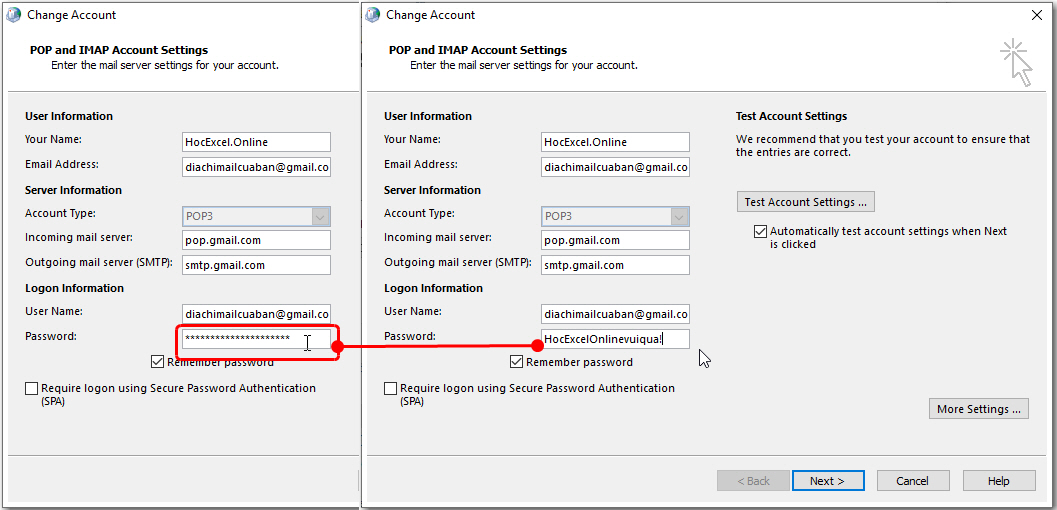Uncheck Automatically test account settings option
1057x510 pixels.
[x=760, y=232]
